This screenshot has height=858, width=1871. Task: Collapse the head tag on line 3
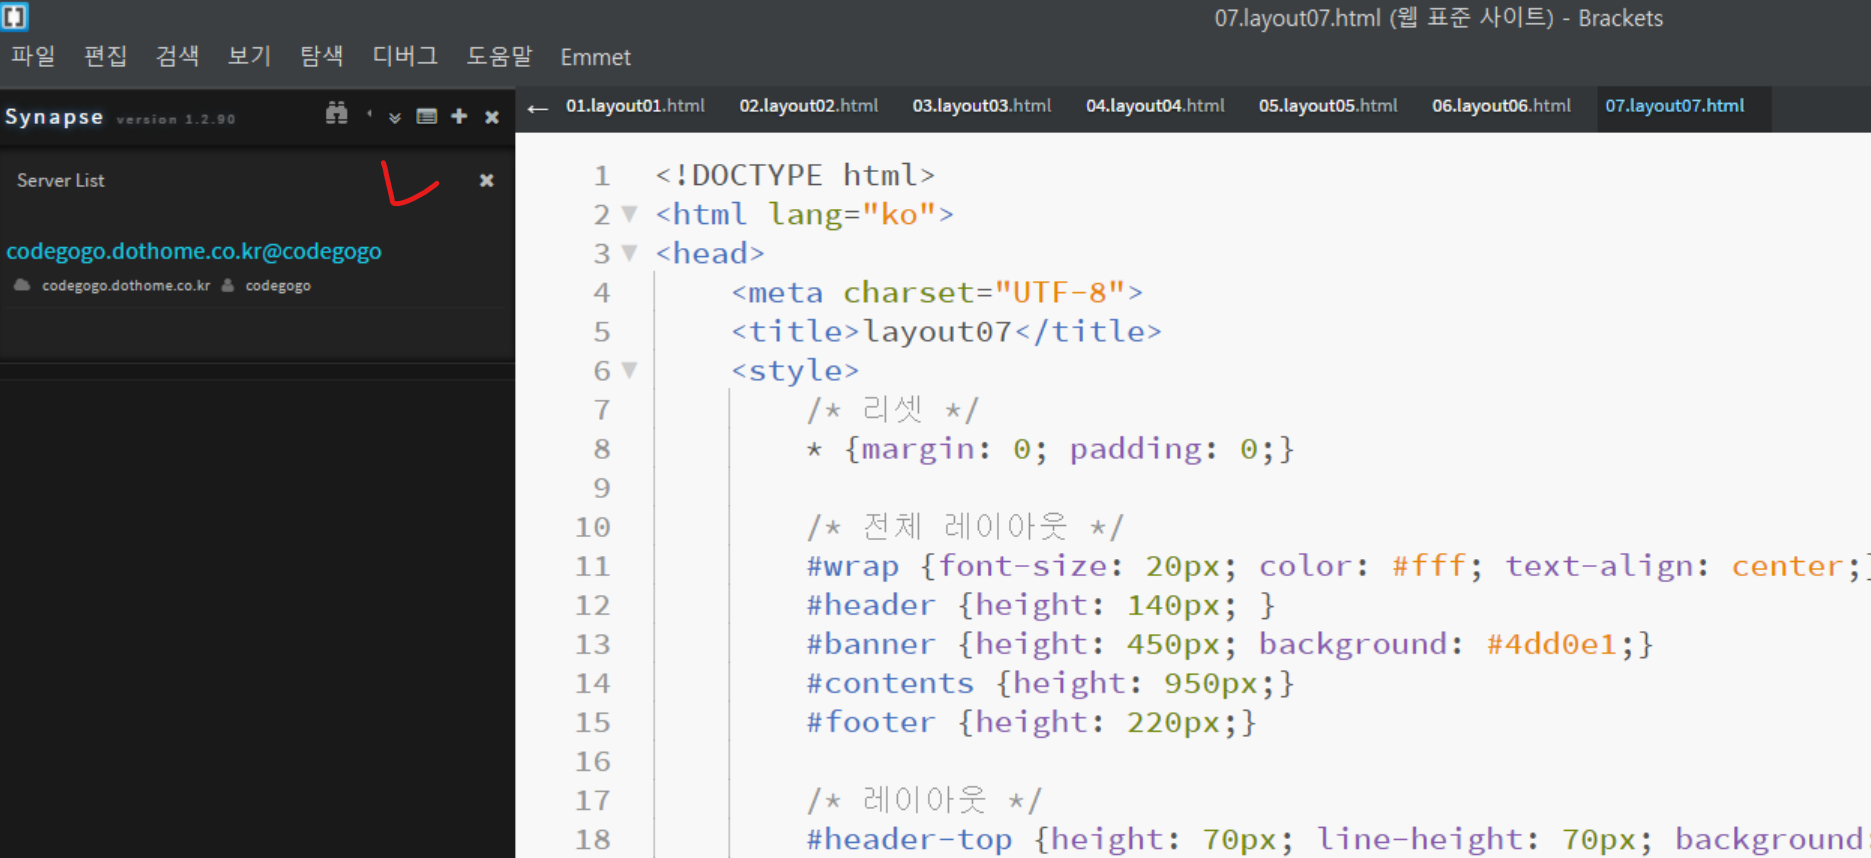pyautogui.click(x=629, y=252)
